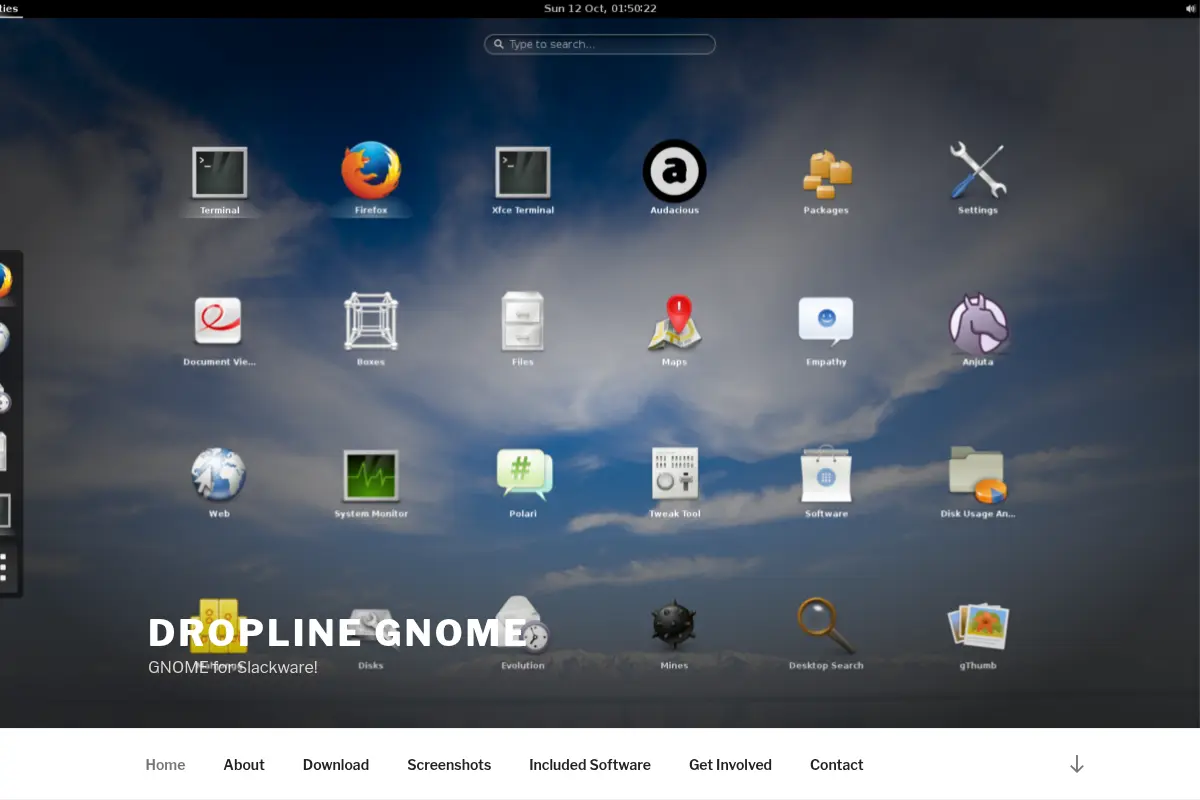Open the Web browser globe icon

pos(219,474)
